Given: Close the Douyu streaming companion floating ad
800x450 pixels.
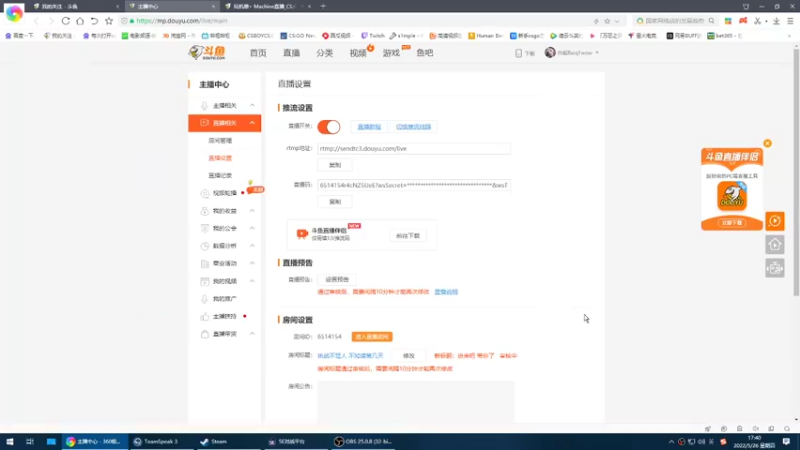Looking at the screenshot, I should coord(767,143).
